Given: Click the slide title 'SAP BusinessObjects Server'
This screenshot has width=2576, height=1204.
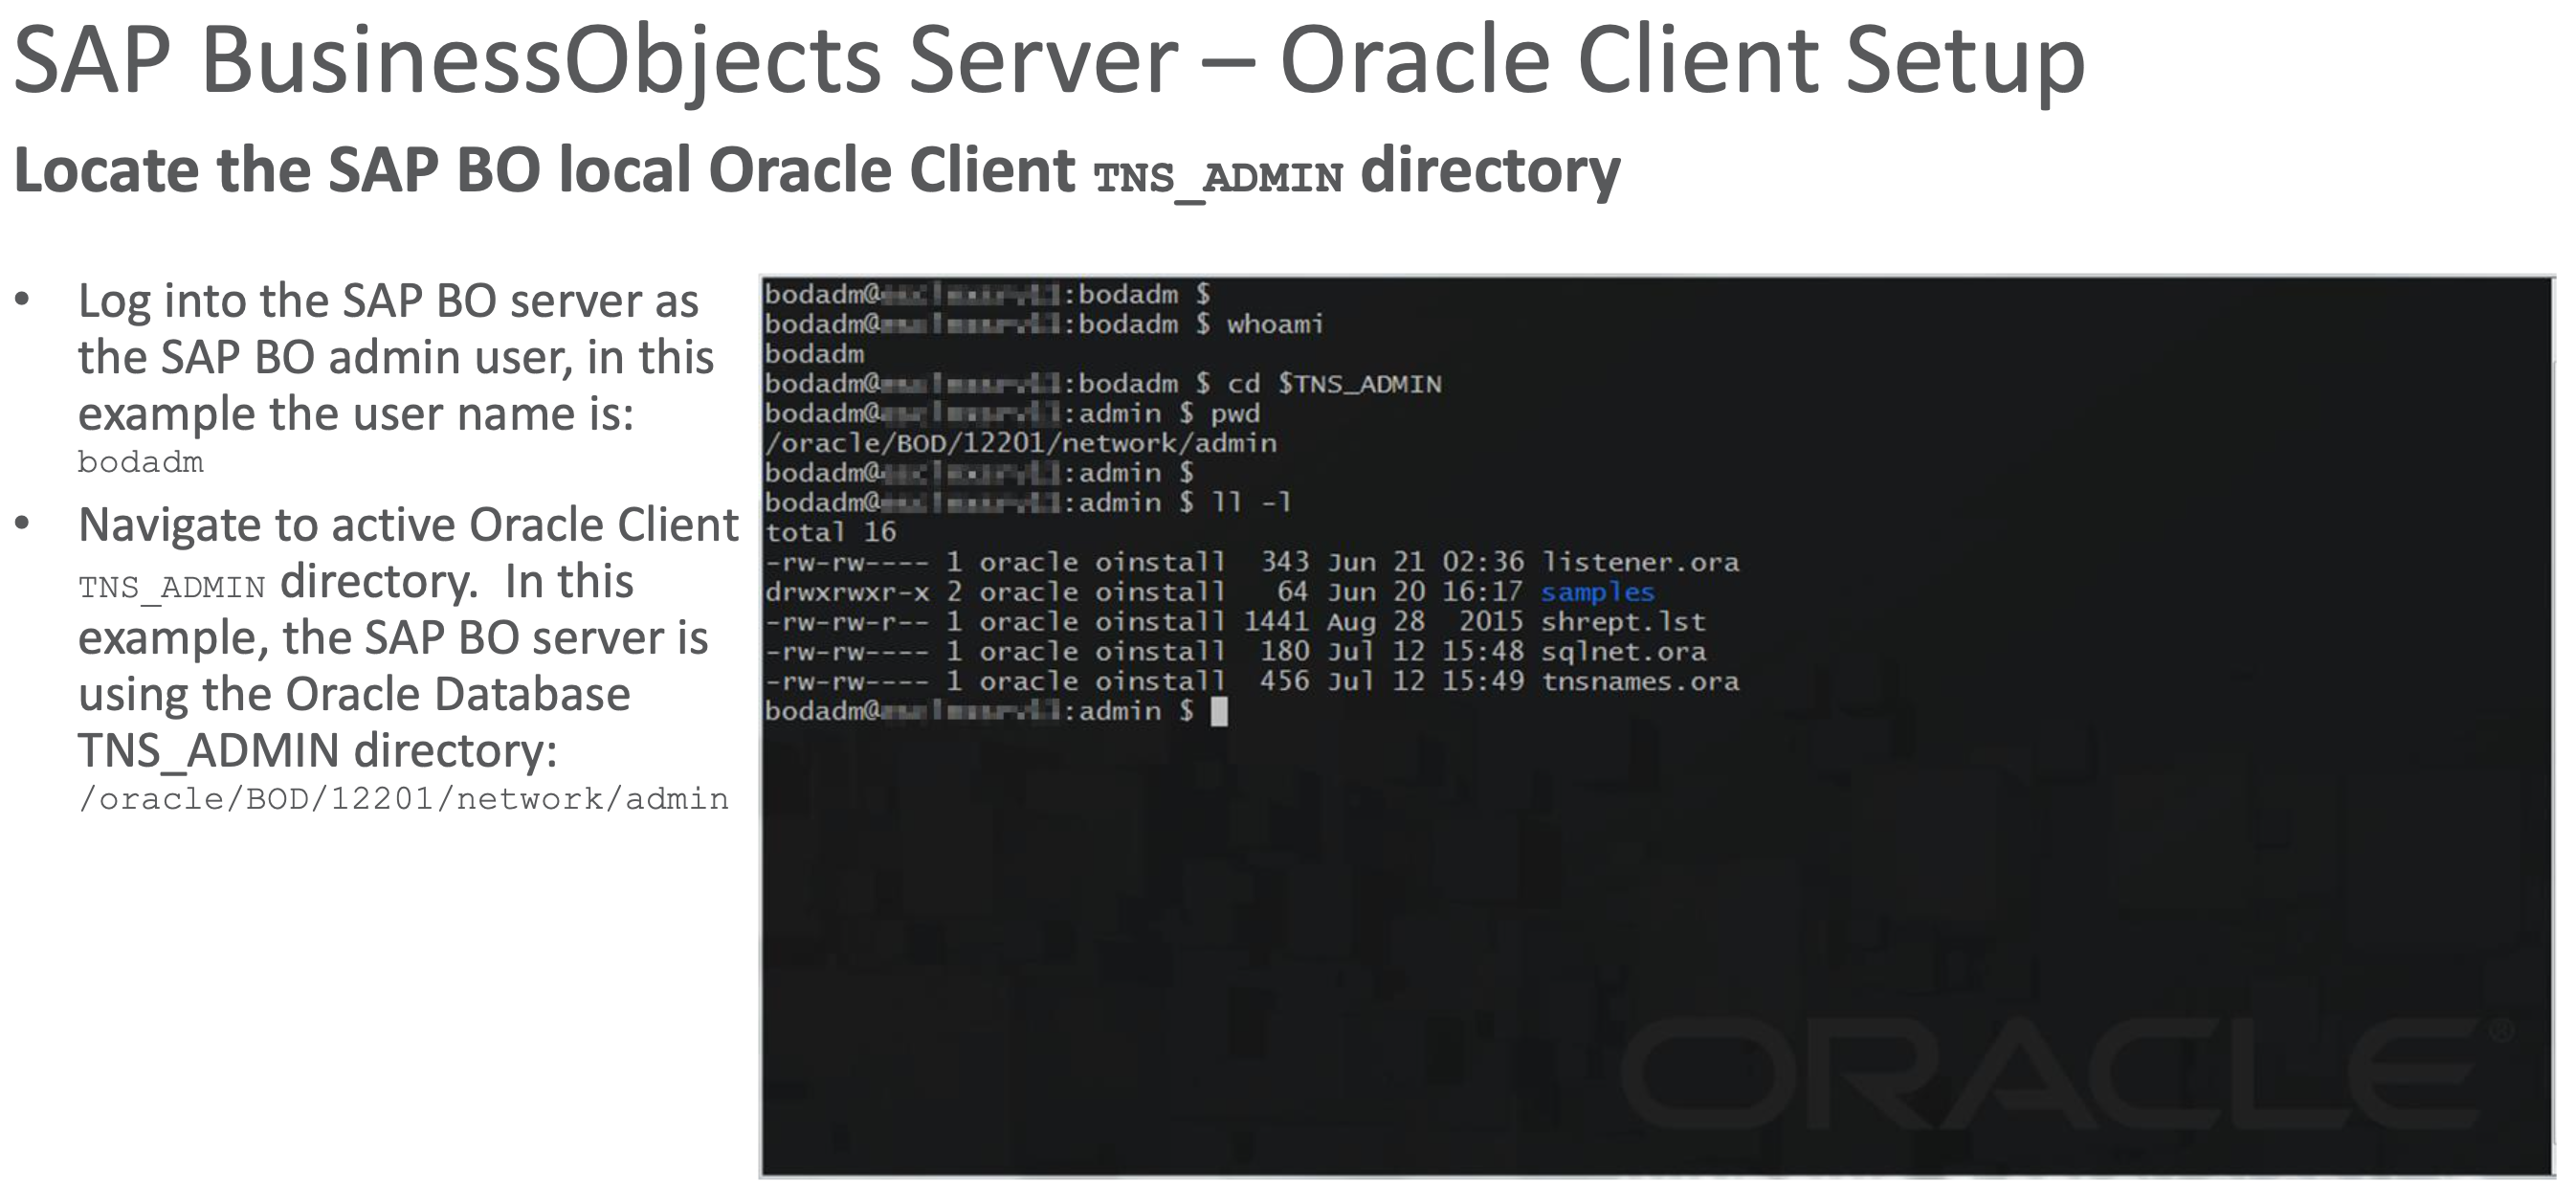Looking at the screenshot, I should tap(595, 60).
